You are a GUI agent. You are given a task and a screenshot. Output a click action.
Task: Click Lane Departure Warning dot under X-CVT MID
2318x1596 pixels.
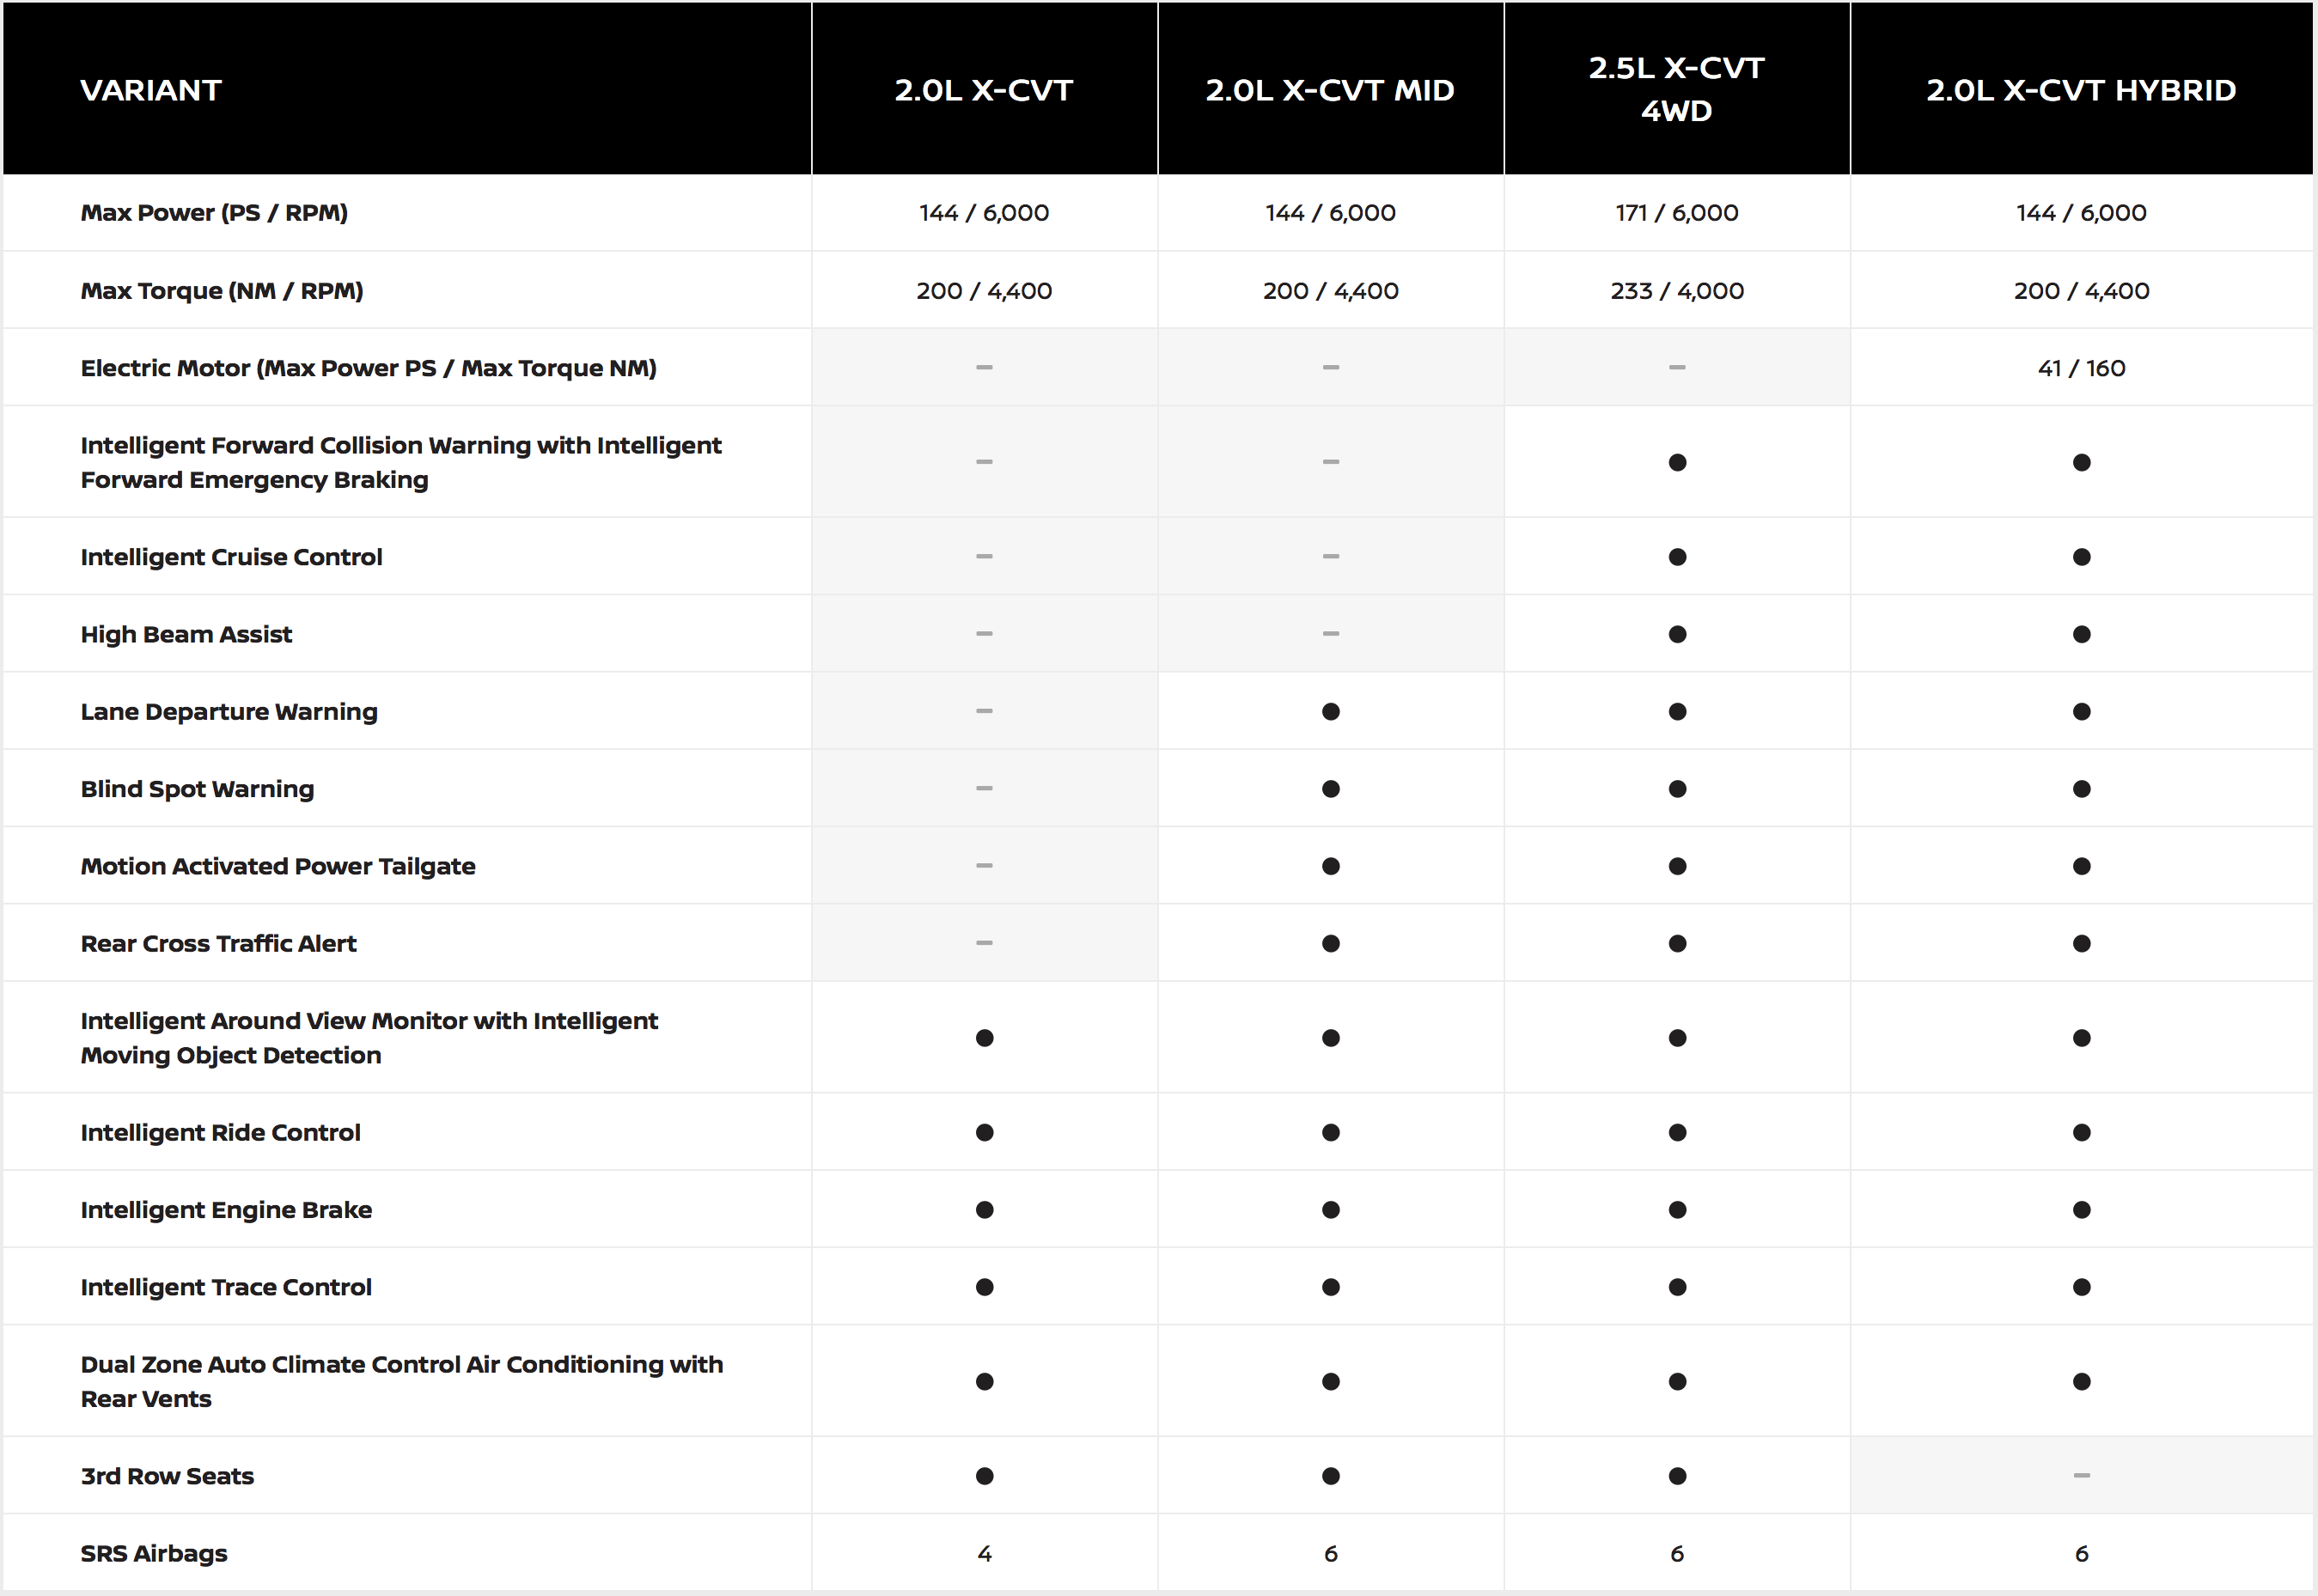click(x=1330, y=712)
